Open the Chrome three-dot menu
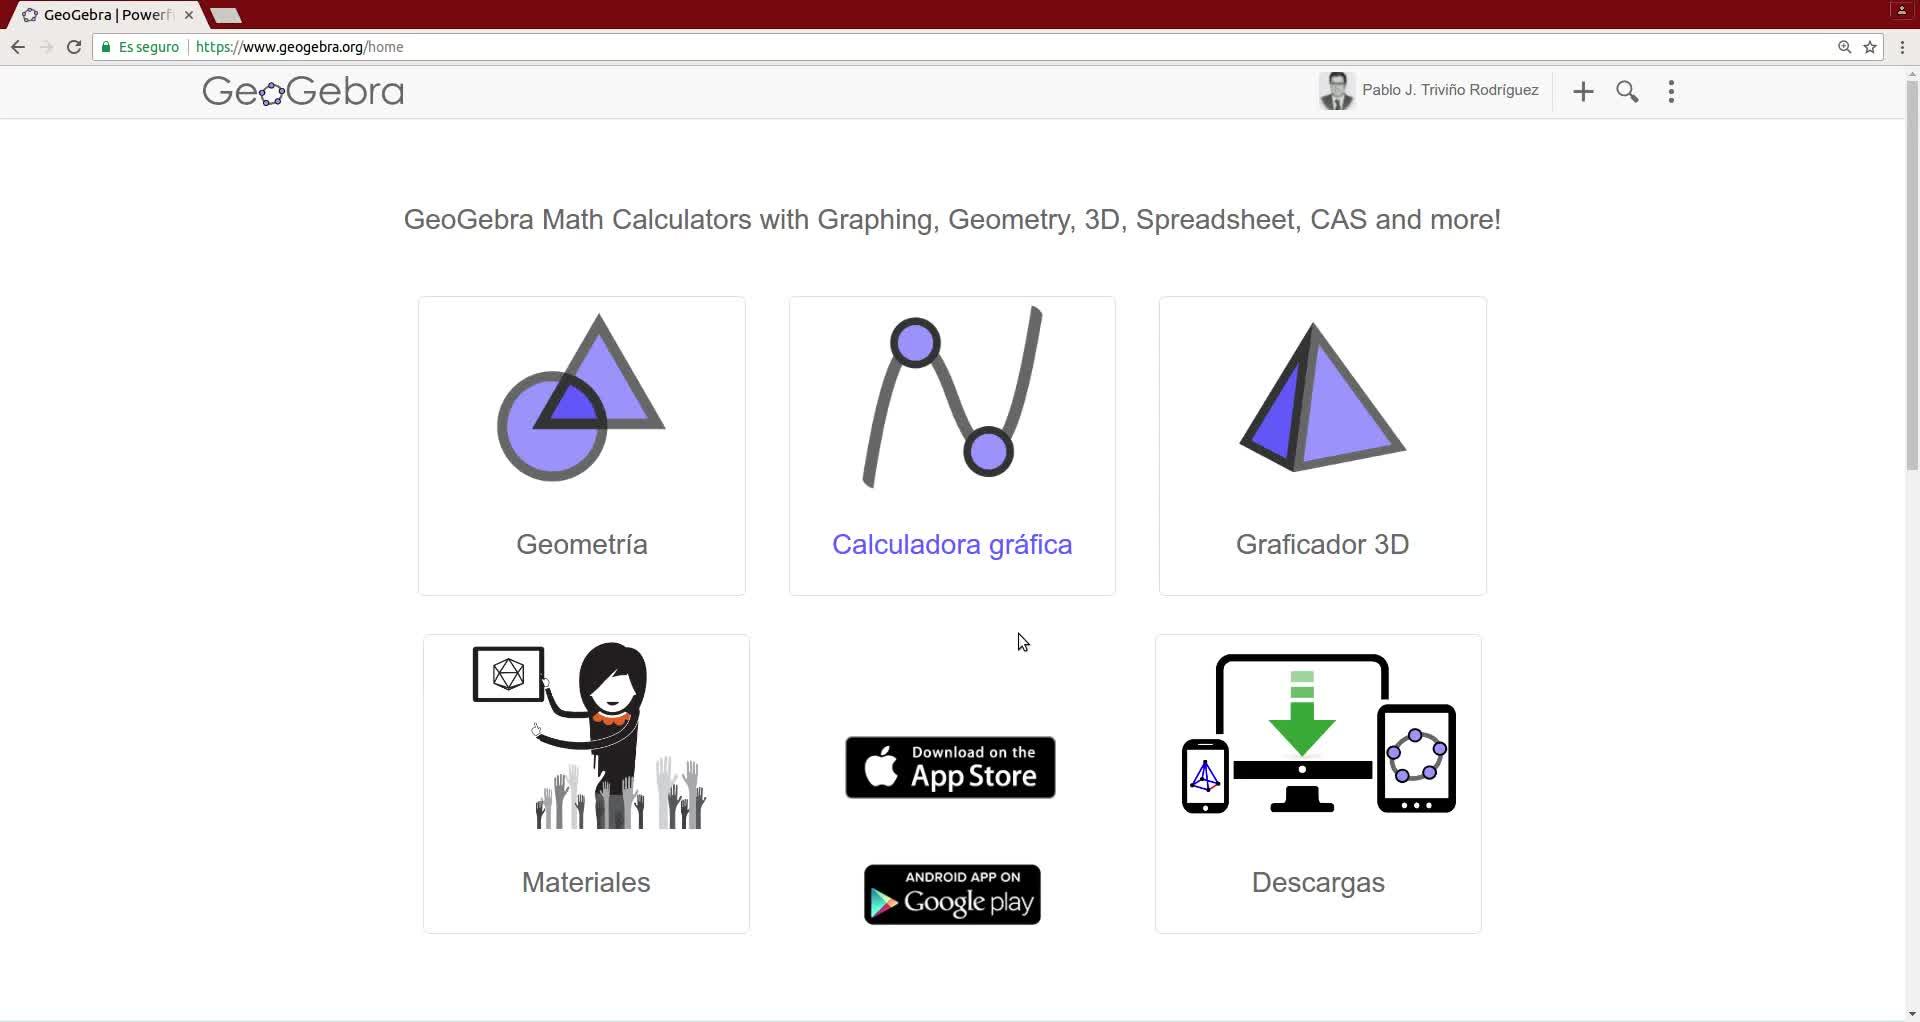 click(x=1902, y=47)
